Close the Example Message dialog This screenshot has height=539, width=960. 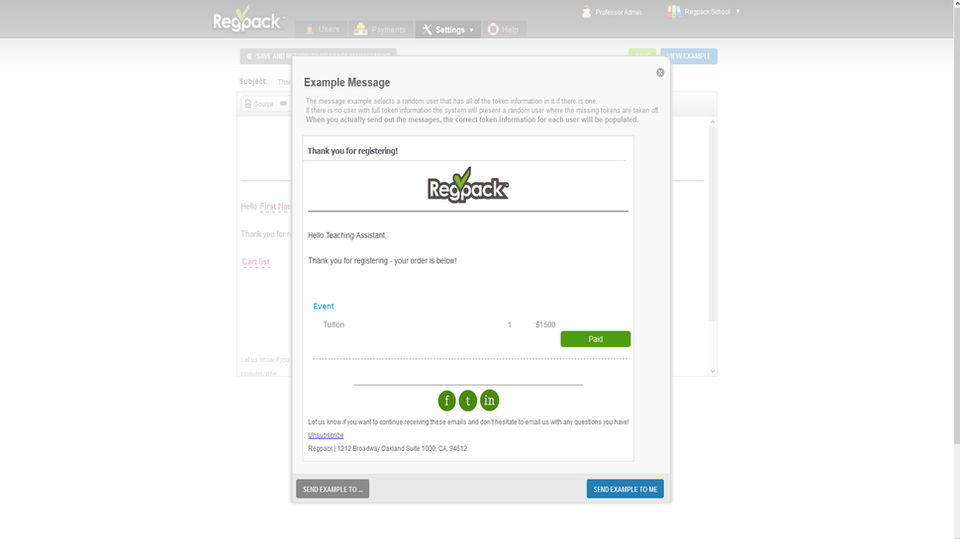point(660,72)
